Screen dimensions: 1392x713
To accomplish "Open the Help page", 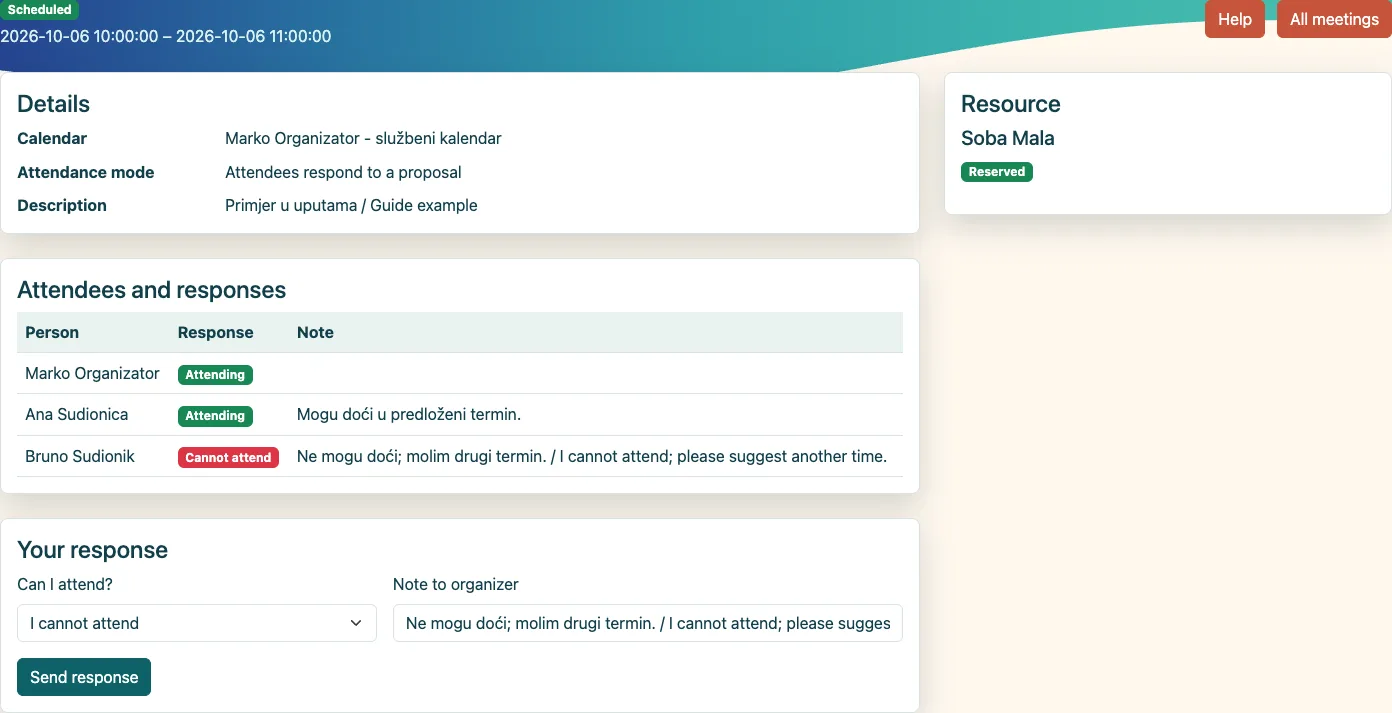I will click(x=1235, y=19).
